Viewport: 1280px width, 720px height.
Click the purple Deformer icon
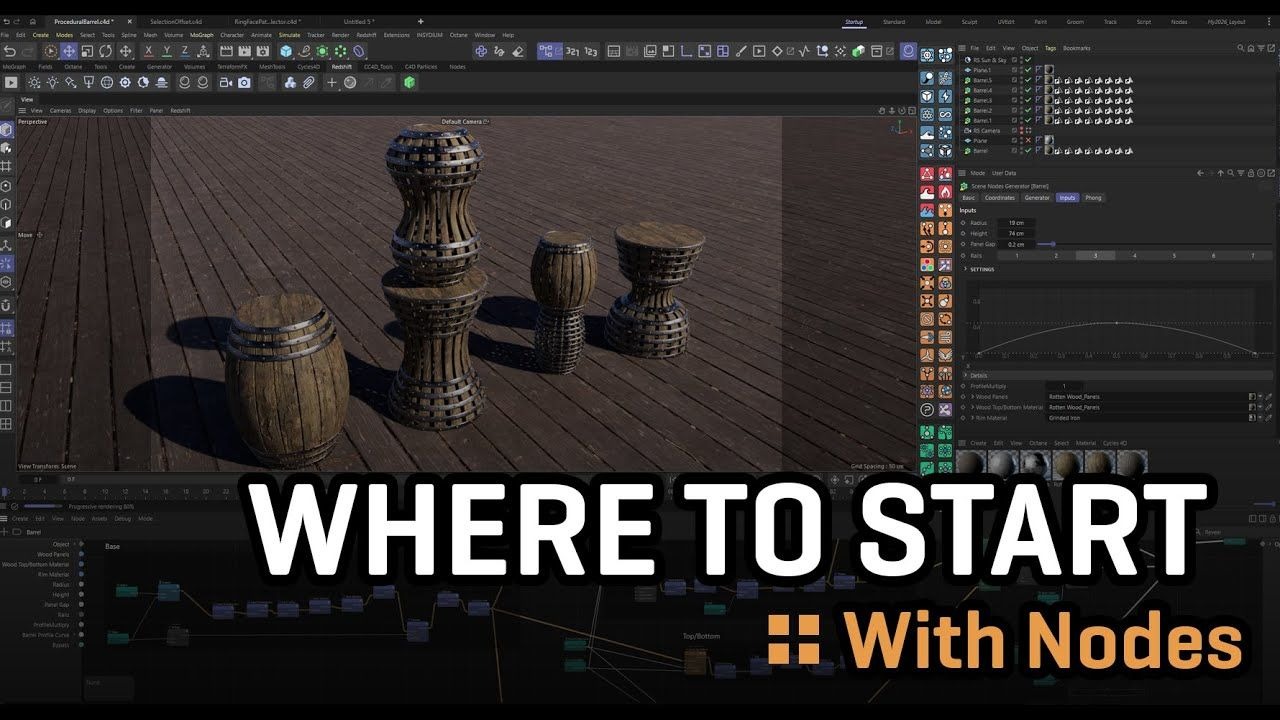point(359,51)
